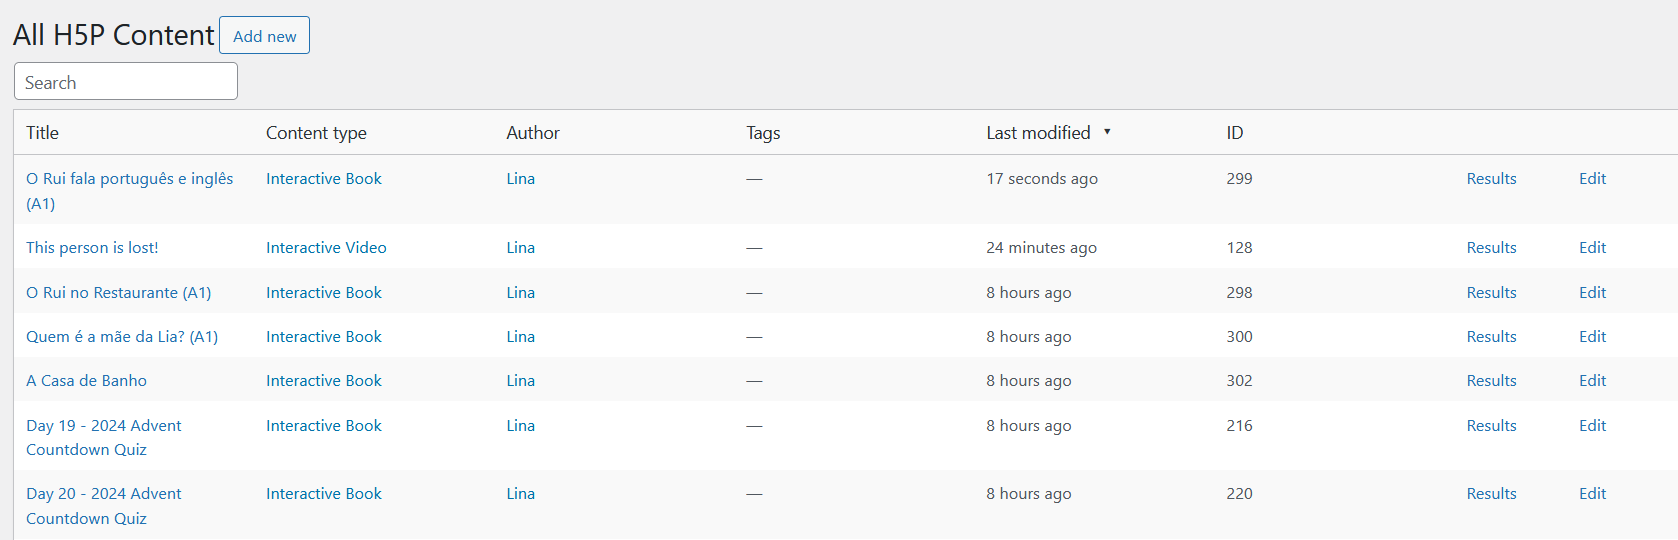
Task: Open 'O Rui fala português e inglês' title
Action: pyautogui.click(x=129, y=179)
